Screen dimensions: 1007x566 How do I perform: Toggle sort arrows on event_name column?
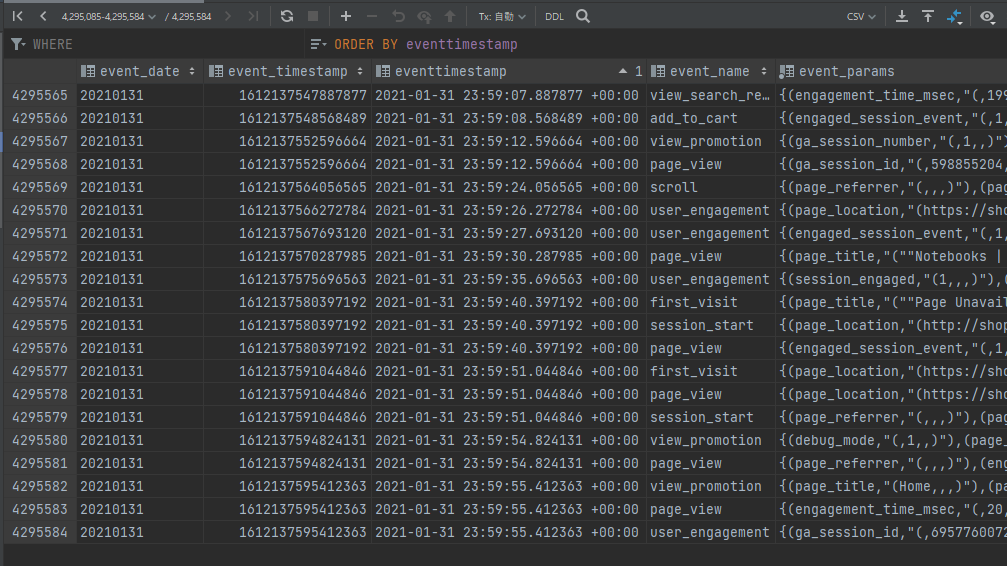(x=764, y=71)
